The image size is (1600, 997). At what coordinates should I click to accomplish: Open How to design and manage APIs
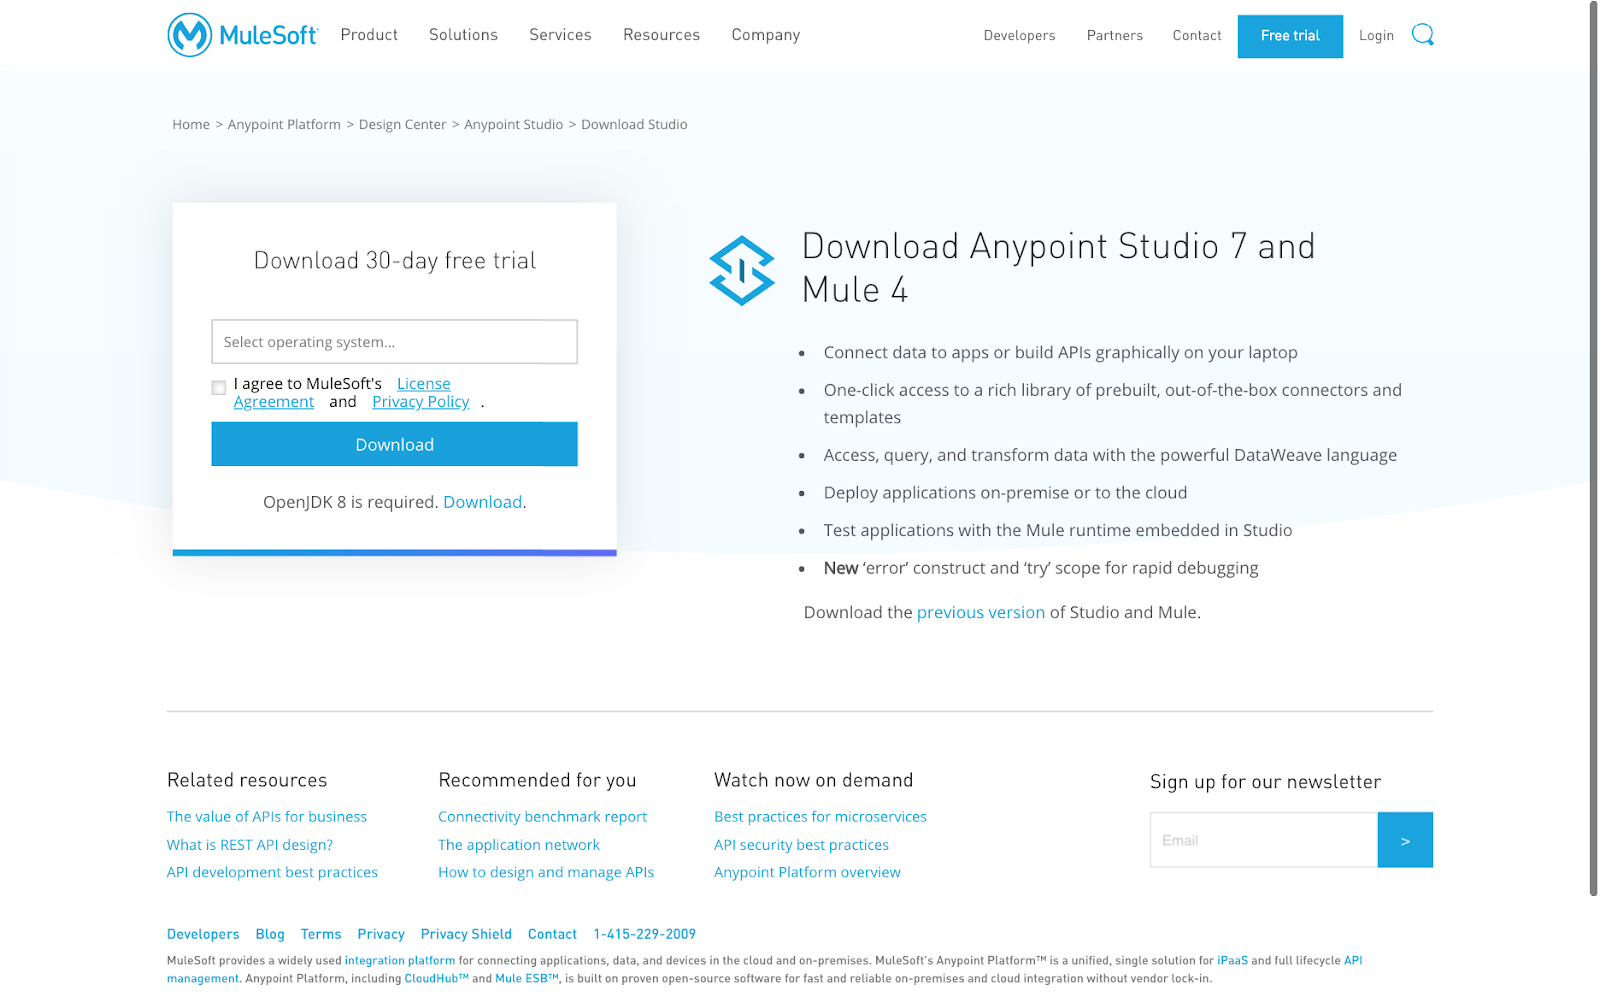[x=546, y=872]
